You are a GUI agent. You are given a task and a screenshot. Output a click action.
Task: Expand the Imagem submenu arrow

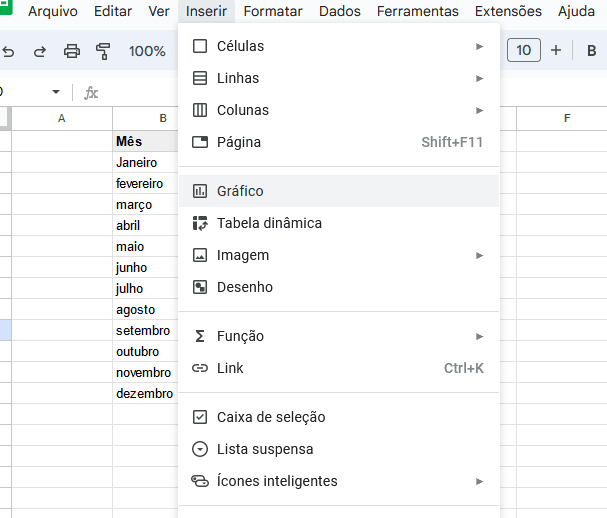479,256
